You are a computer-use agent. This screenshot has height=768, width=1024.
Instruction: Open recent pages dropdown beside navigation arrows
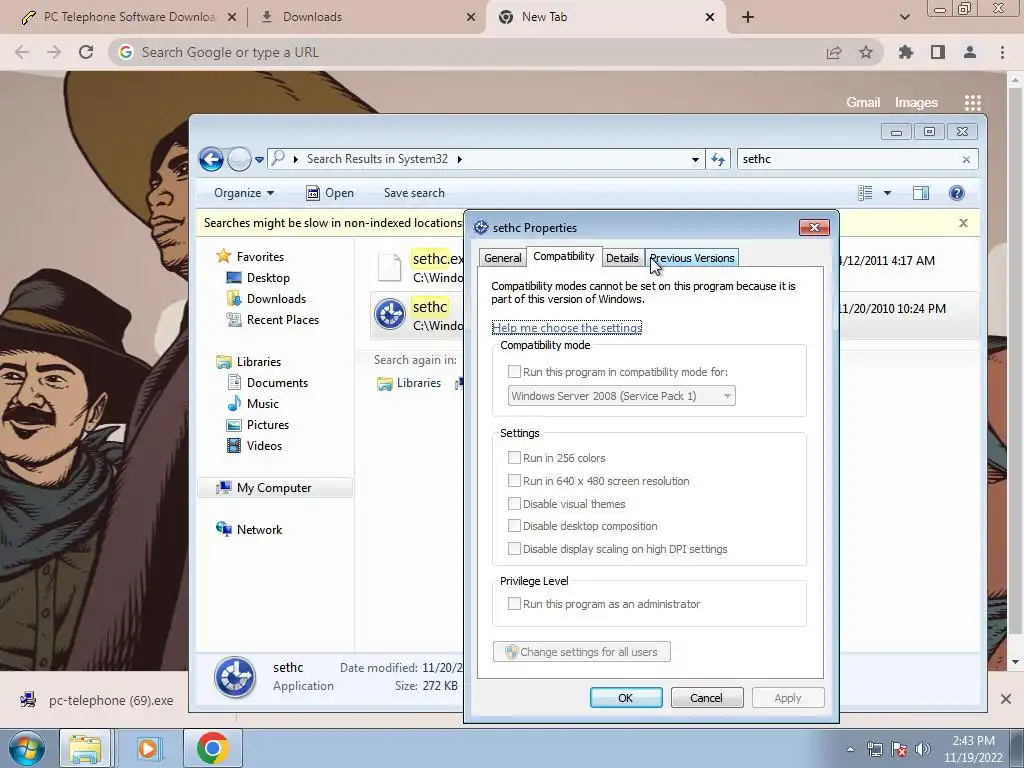pos(259,159)
